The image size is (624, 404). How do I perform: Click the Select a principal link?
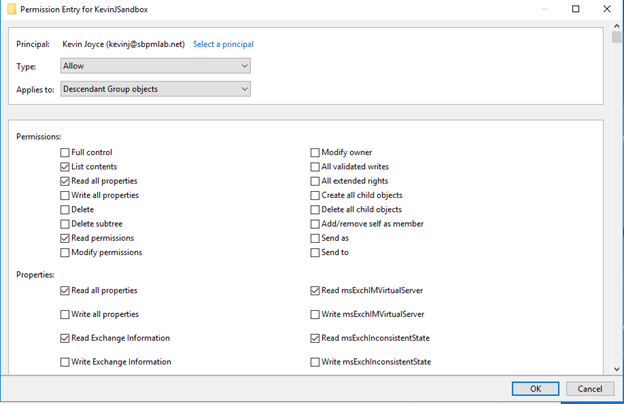223,44
